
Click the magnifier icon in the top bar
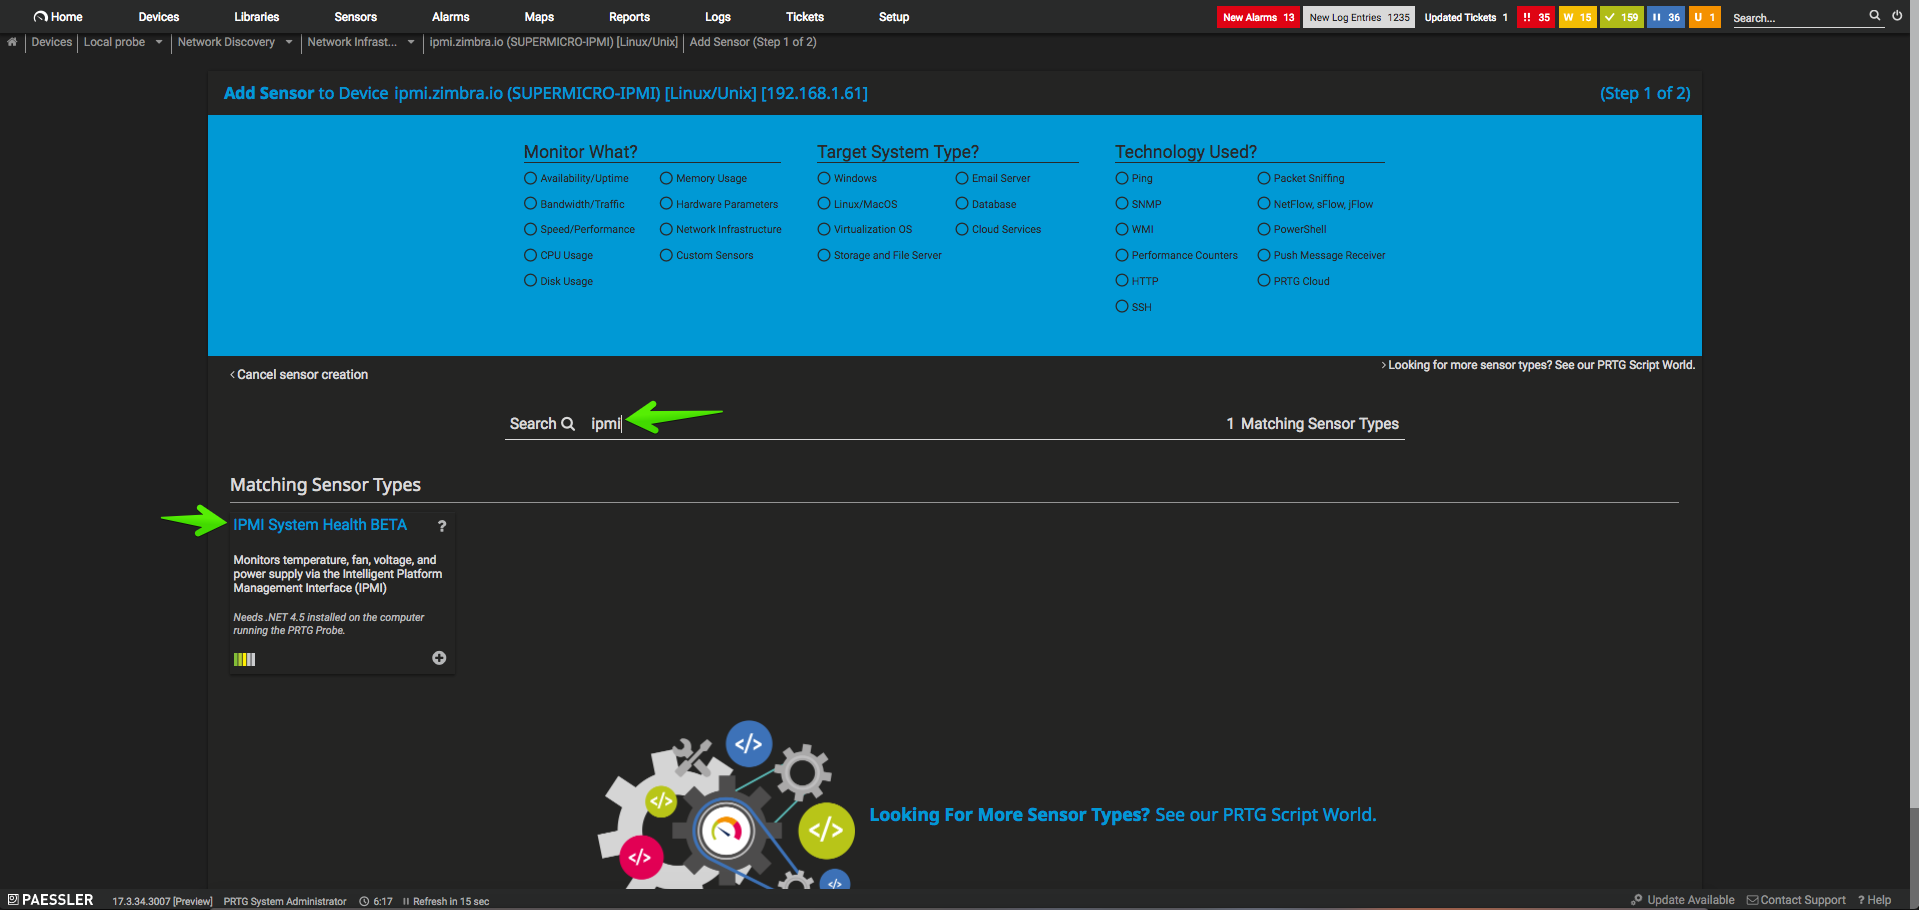tap(1875, 16)
